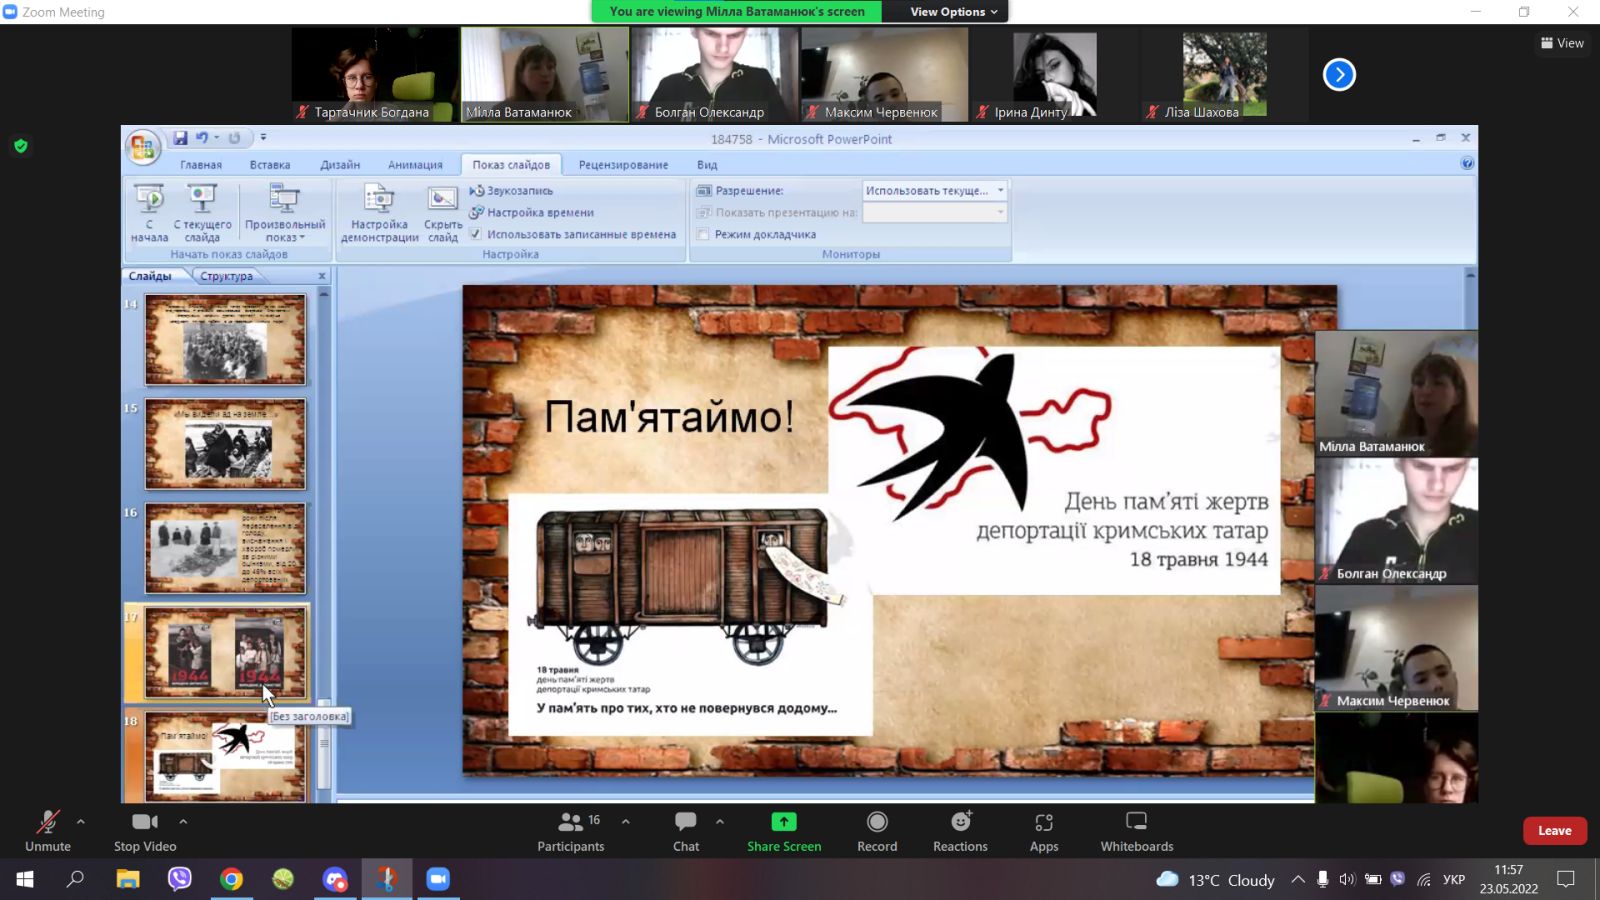Show next participants with the blue arrow
1600x900 pixels.
1339,74
